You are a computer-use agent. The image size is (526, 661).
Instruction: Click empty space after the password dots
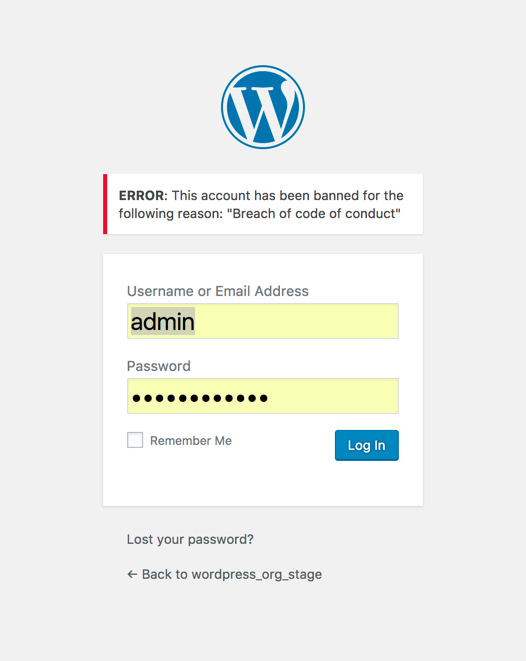point(333,396)
